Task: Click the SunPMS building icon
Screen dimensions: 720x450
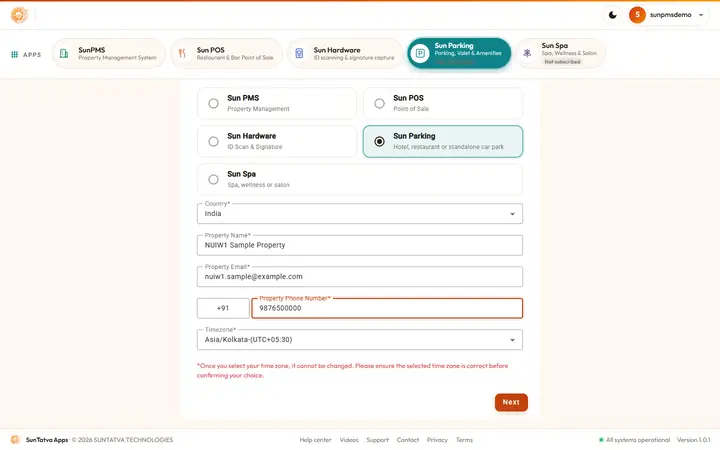Action: click(x=64, y=54)
